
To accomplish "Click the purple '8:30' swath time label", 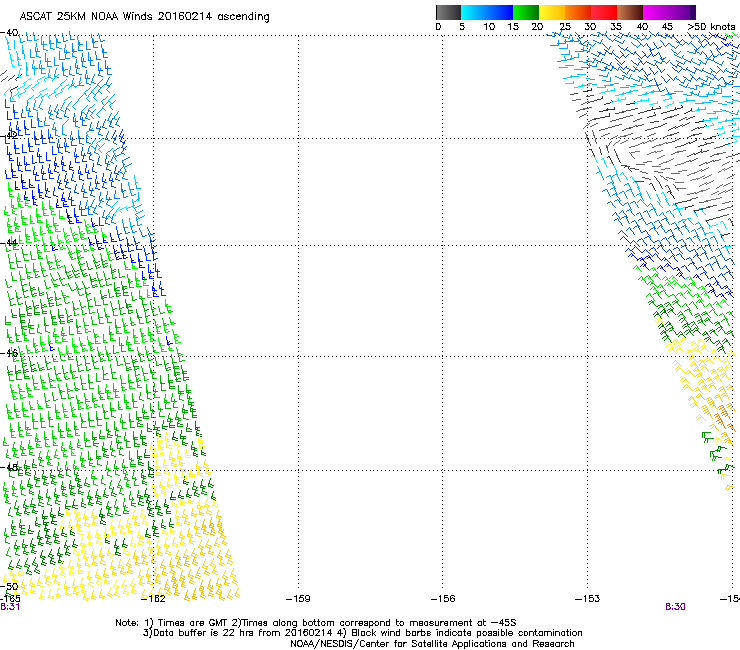I will click(675, 607).
